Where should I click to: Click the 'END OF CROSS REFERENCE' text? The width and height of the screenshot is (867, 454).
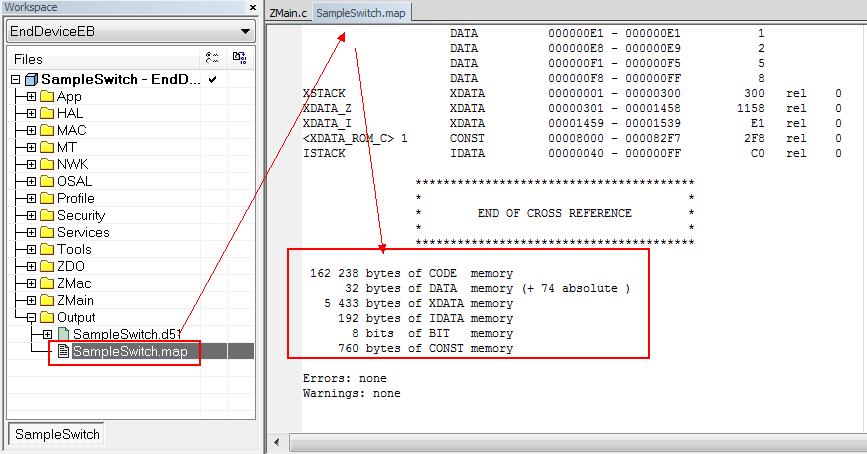pyautogui.click(x=555, y=213)
